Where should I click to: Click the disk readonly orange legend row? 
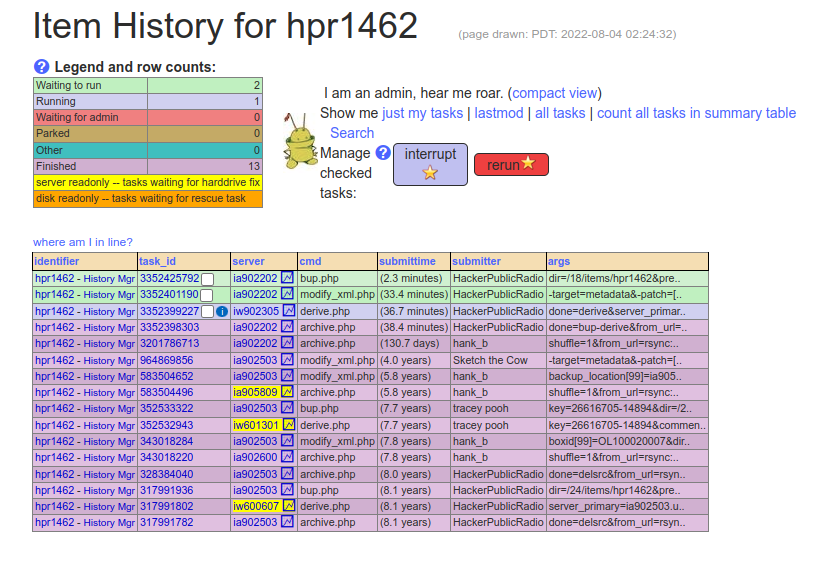(x=148, y=199)
